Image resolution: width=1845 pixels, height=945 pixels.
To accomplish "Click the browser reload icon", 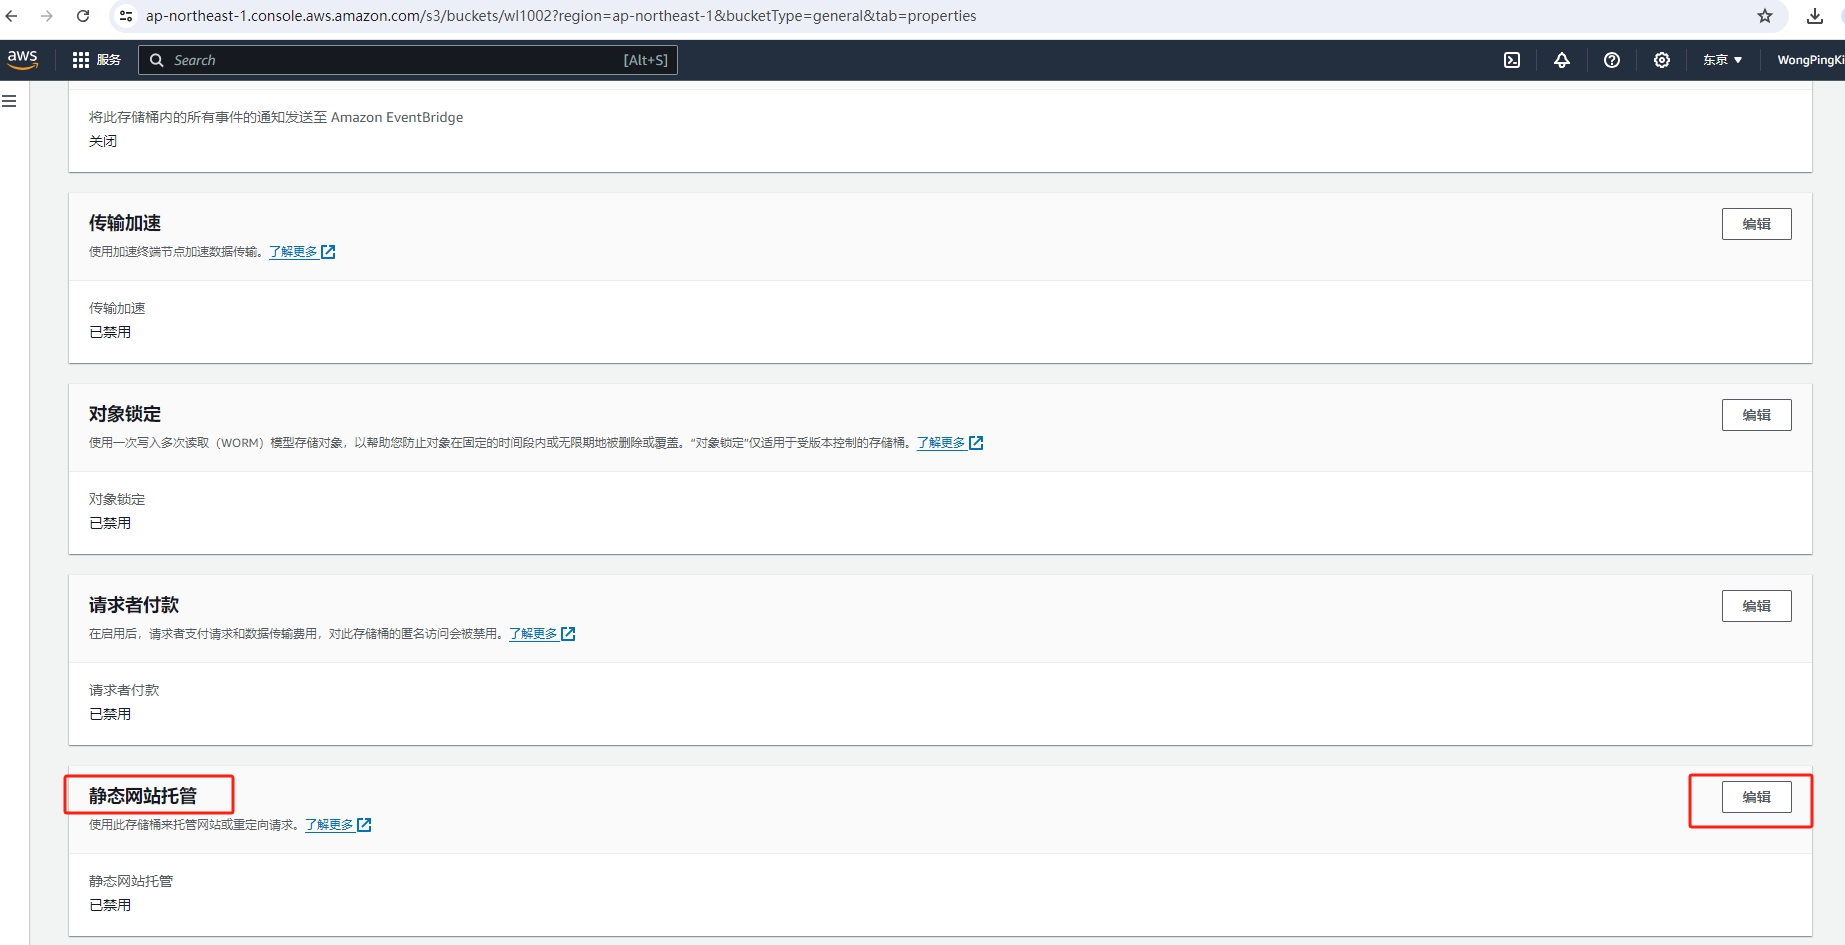I will [83, 16].
